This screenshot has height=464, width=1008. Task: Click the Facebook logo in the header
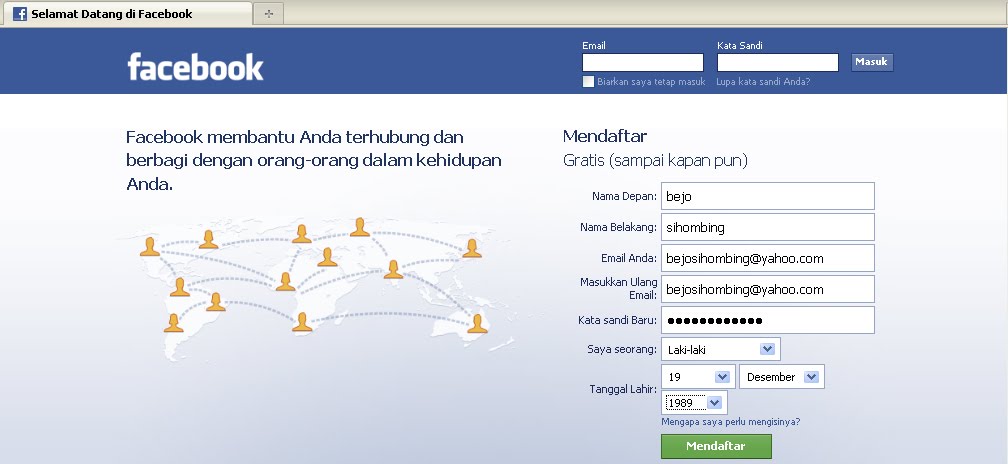(x=195, y=67)
